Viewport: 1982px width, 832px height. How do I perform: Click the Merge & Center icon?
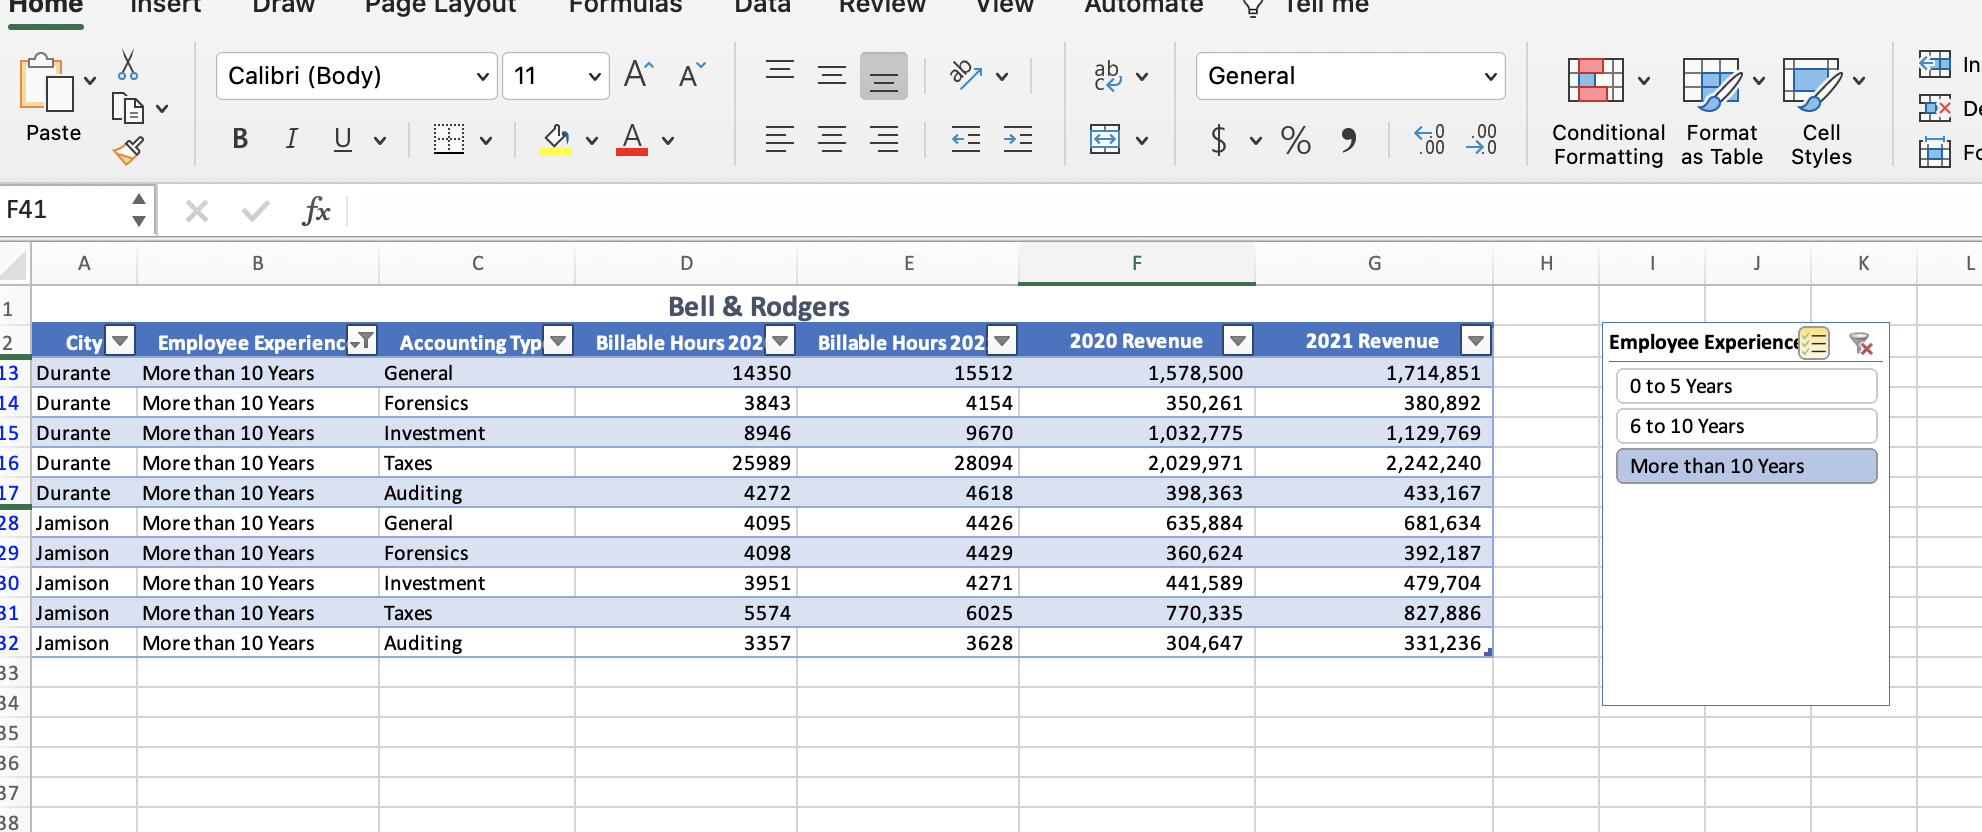pyautogui.click(x=1105, y=139)
